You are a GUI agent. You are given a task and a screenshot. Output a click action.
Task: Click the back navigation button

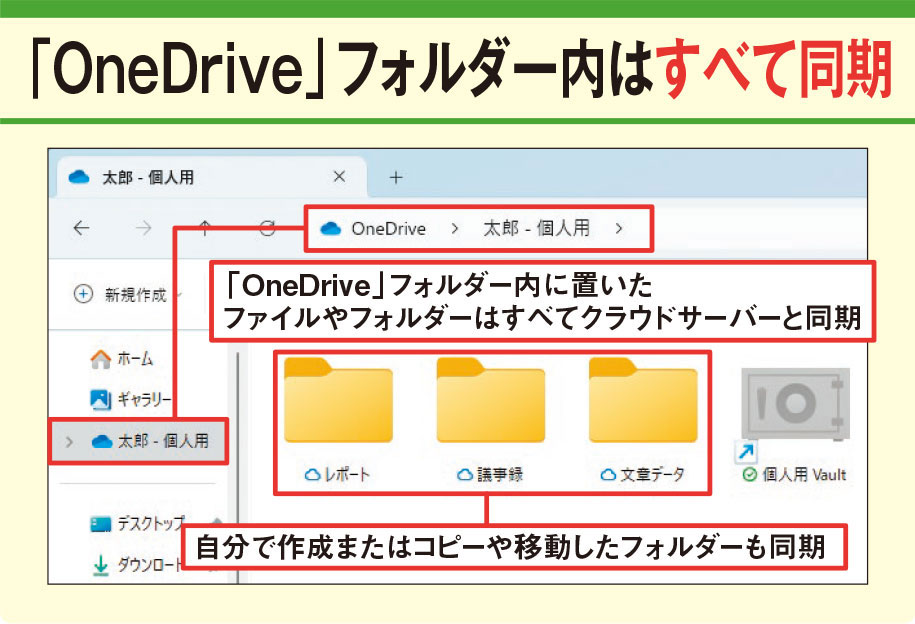click(x=79, y=229)
